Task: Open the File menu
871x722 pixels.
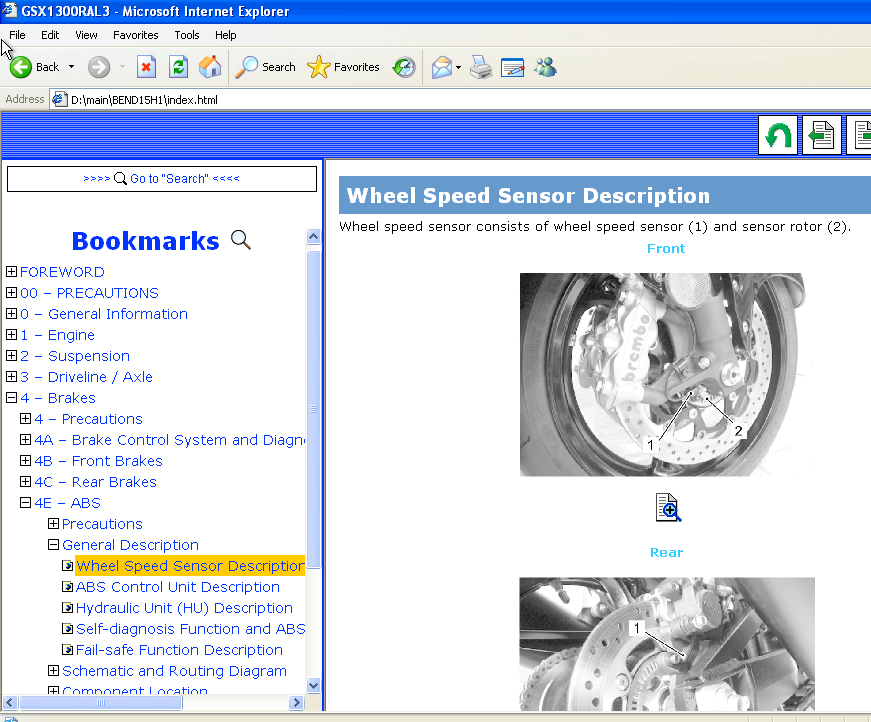Action: [17, 35]
